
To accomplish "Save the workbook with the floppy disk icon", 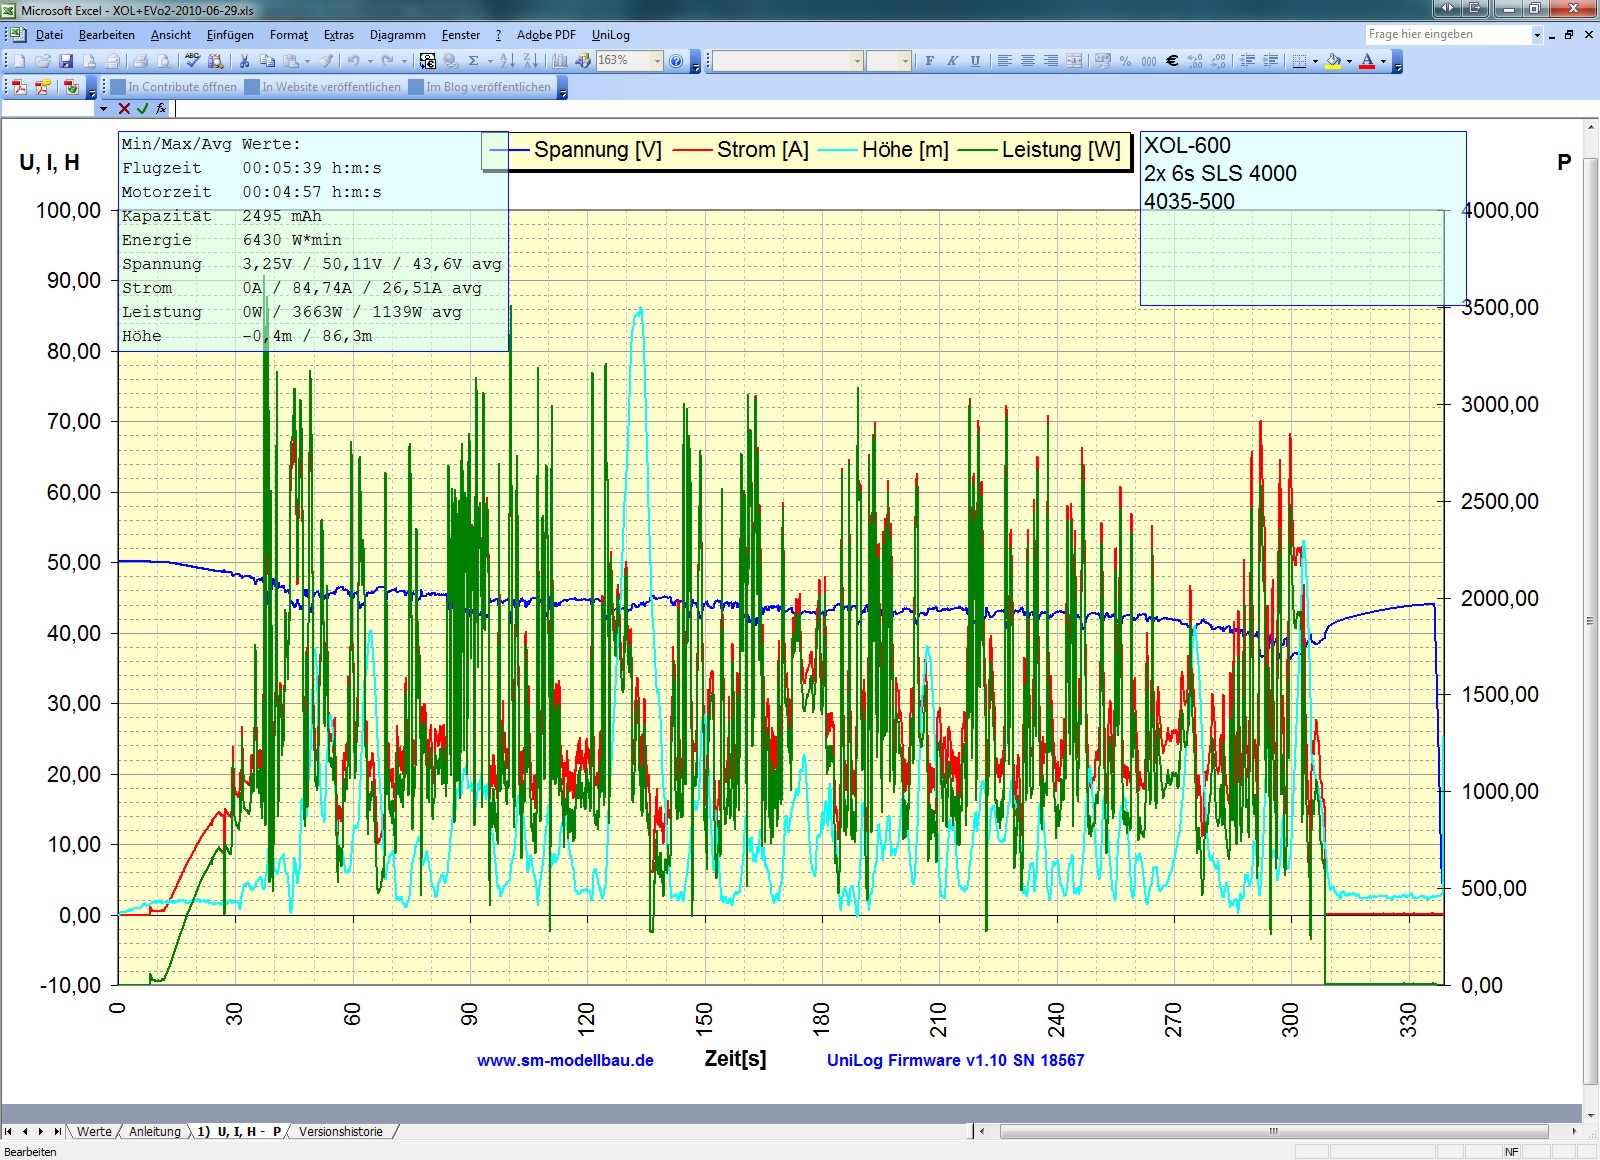I will (x=66, y=61).
